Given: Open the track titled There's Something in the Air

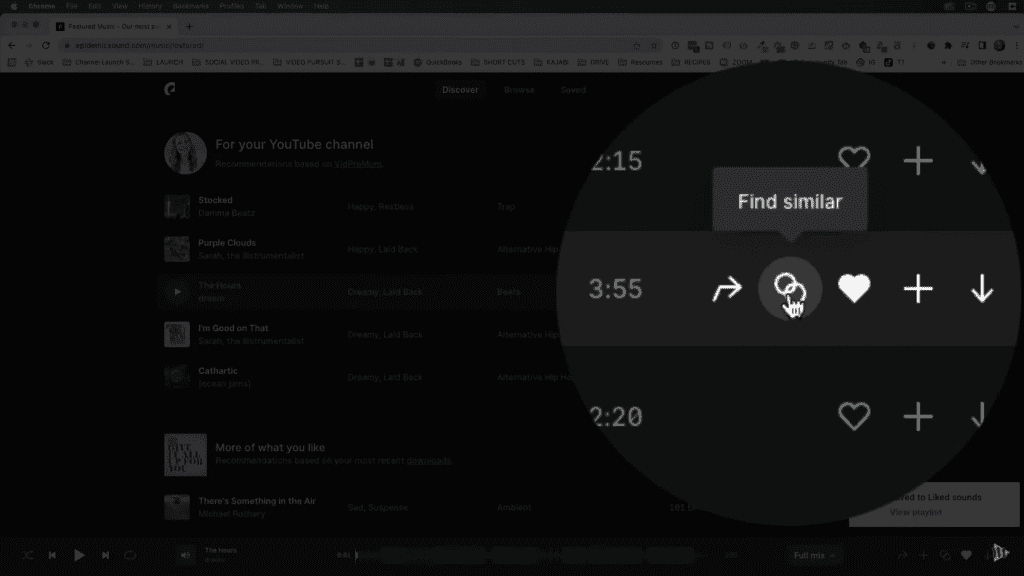Looking at the screenshot, I should (257, 501).
